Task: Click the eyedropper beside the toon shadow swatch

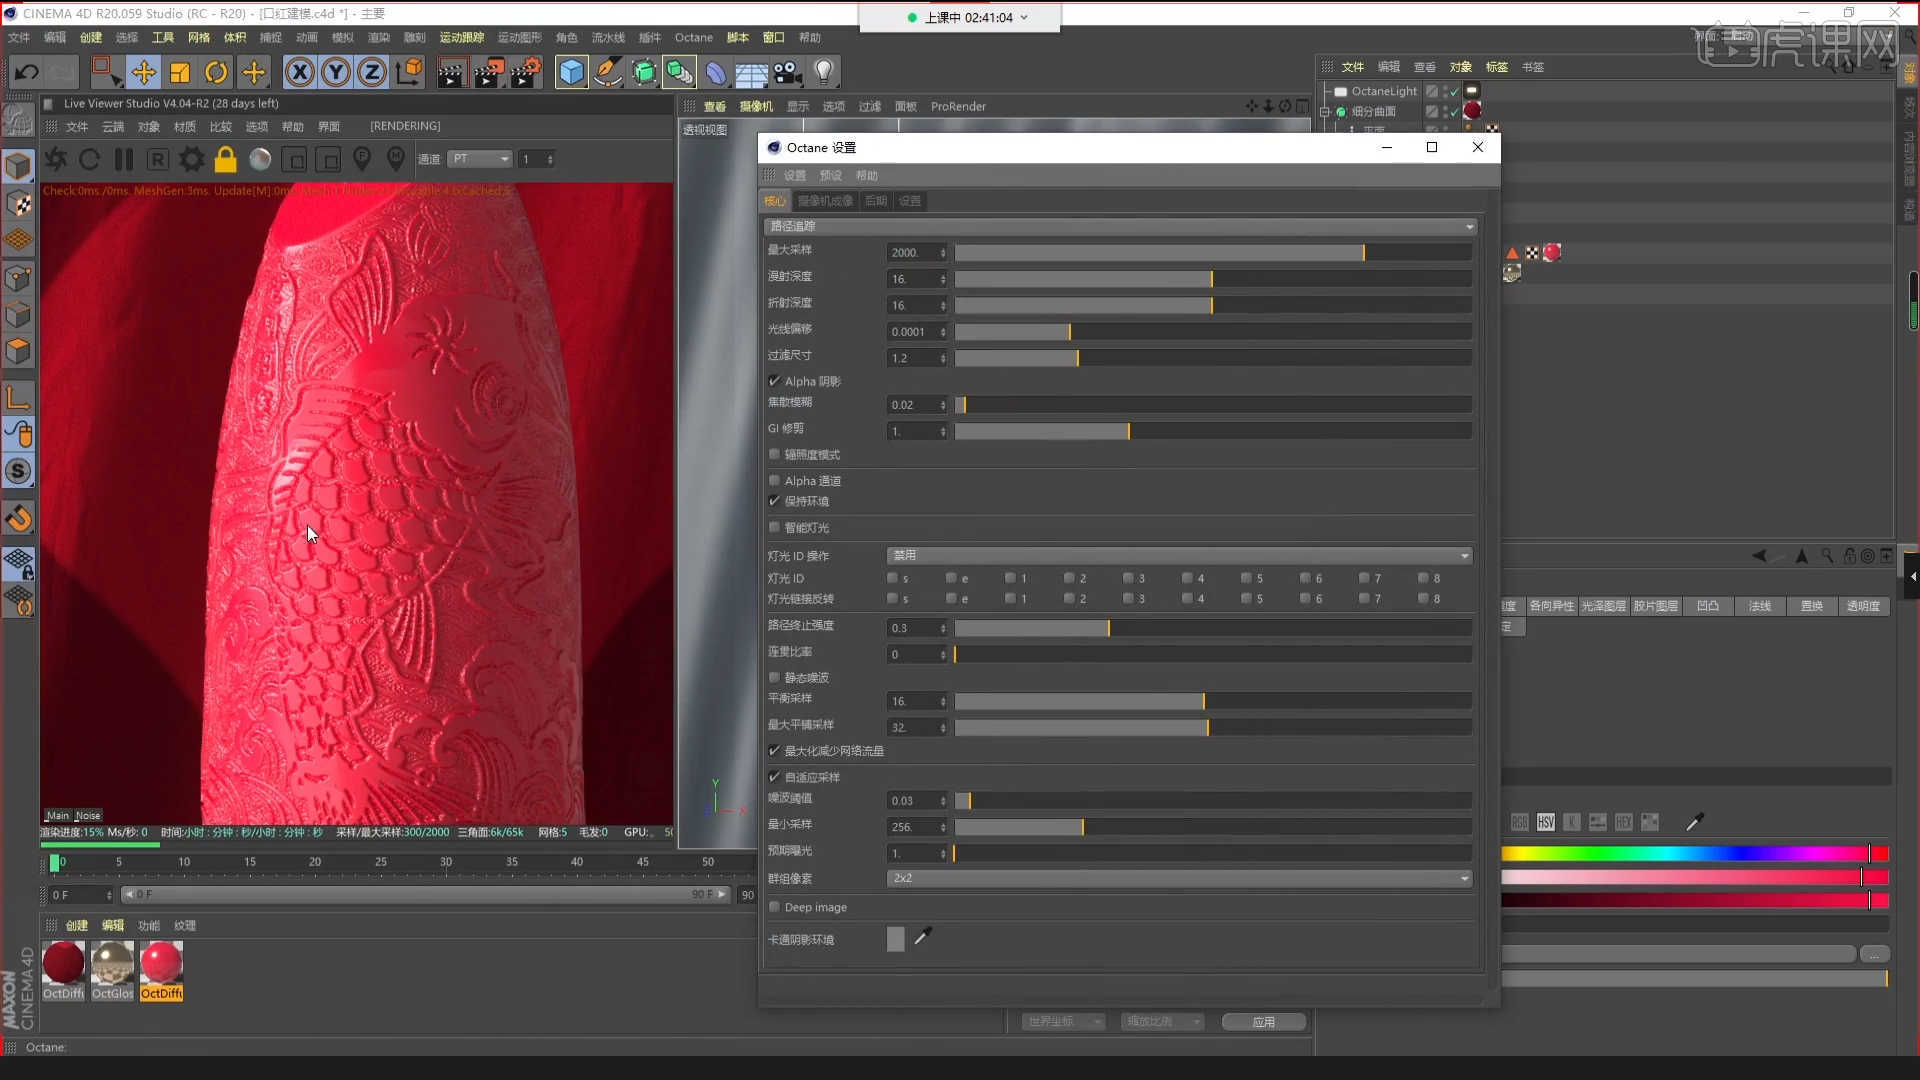Action: [x=923, y=936]
